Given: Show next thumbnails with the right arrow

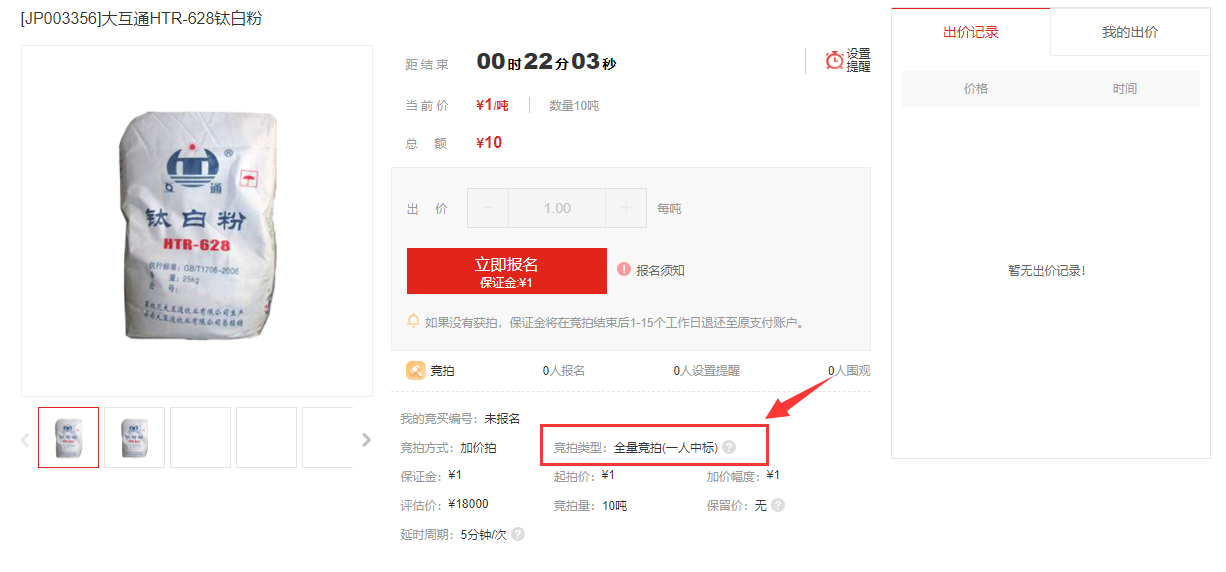Looking at the screenshot, I should click(x=366, y=439).
